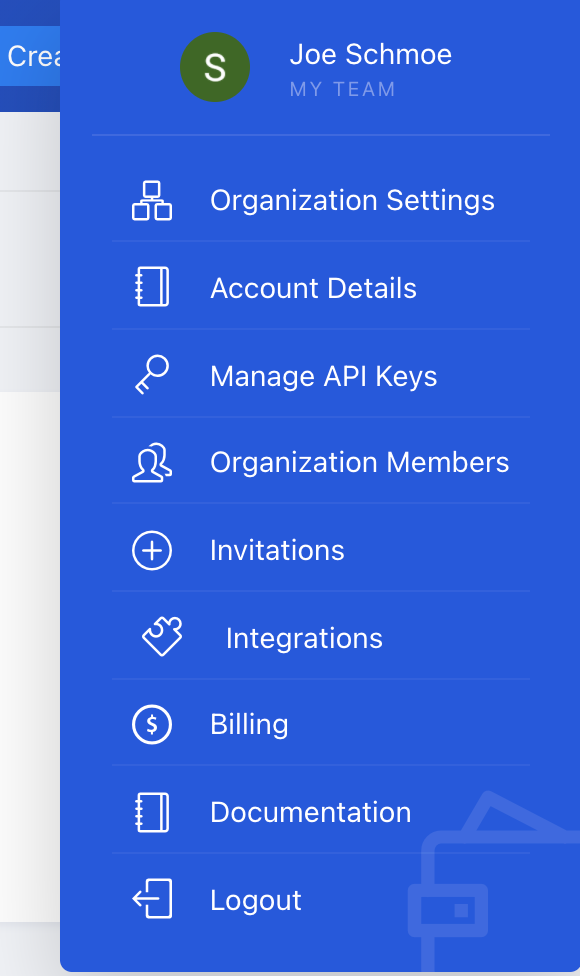Image resolution: width=580 pixels, height=976 pixels.
Task: Go to Organization Members
Action: tap(320, 462)
